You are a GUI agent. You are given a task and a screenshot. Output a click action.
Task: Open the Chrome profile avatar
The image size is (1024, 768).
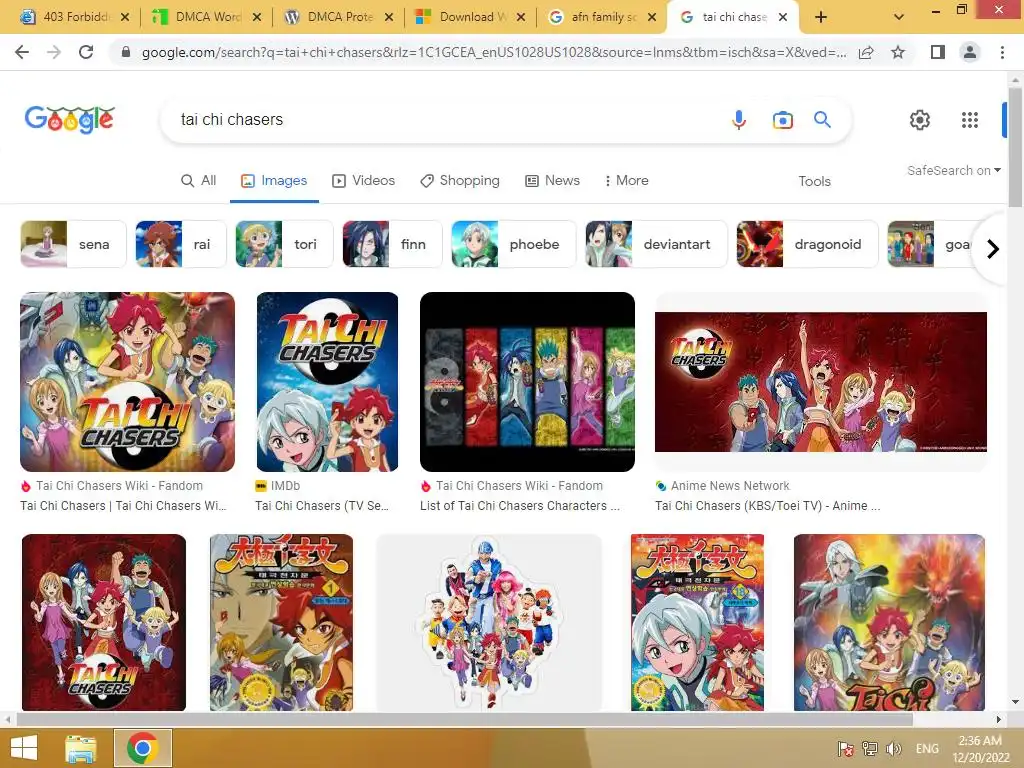[x=970, y=52]
